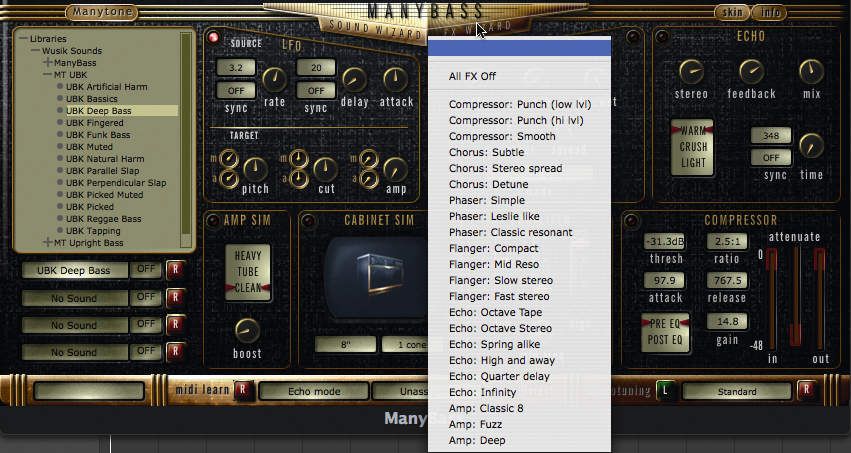This screenshot has width=851, height=453.
Task: Click the small m knob beside pitch
Action: point(229,158)
